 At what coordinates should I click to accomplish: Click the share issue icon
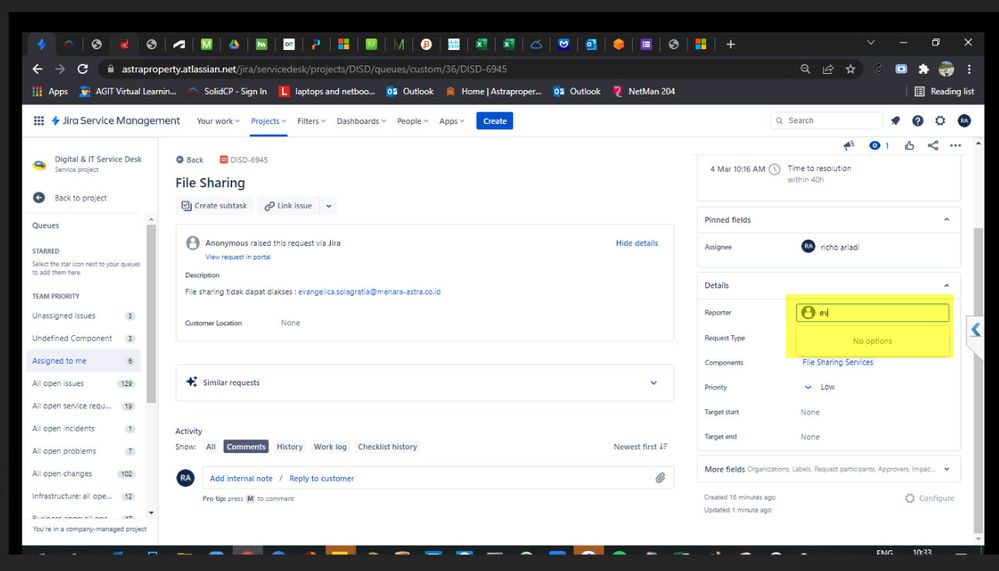(x=933, y=145)
